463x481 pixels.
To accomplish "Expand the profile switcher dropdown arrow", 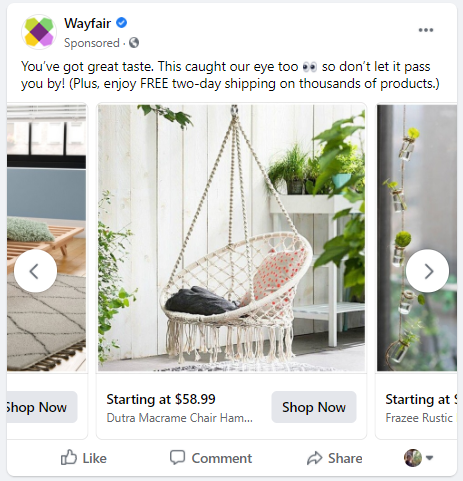I will click(430, 458).
